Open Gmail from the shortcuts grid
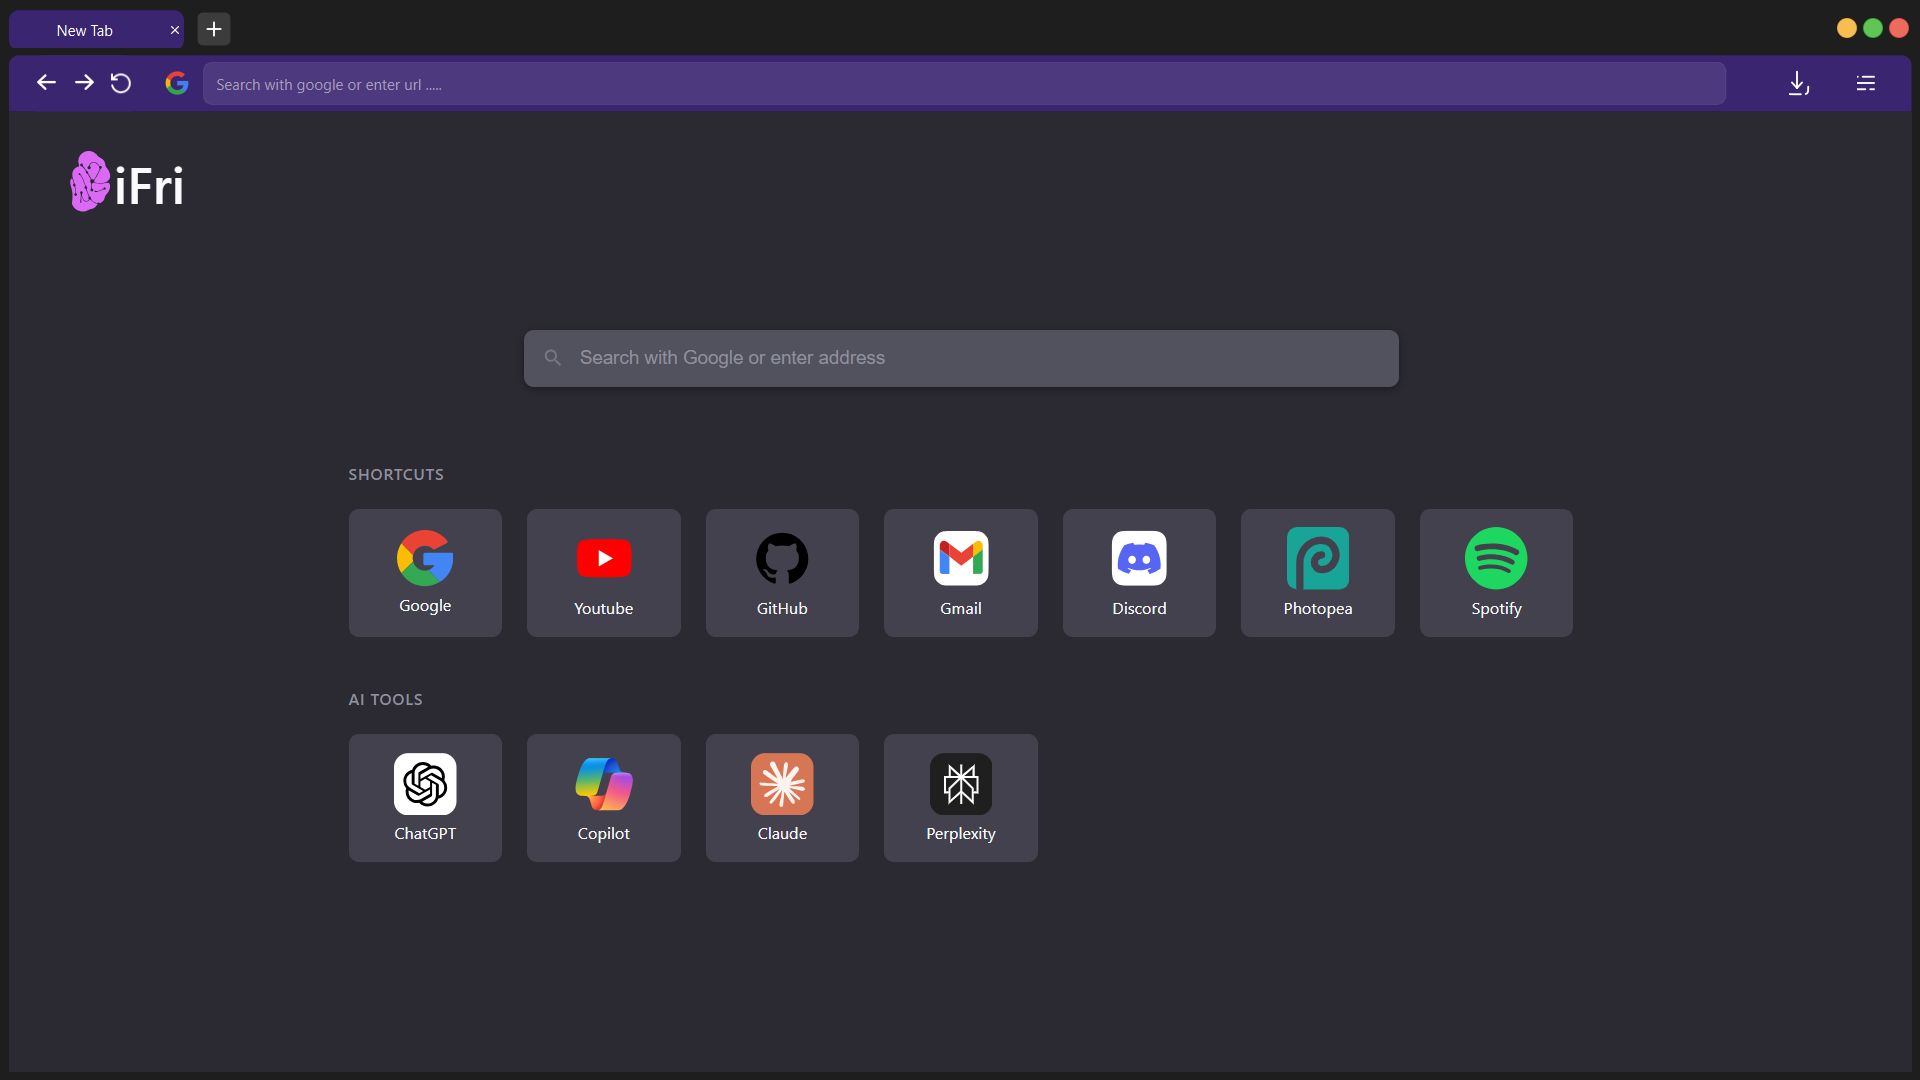The height and width of the screenshot is (1080, 1920). (960, 572)
